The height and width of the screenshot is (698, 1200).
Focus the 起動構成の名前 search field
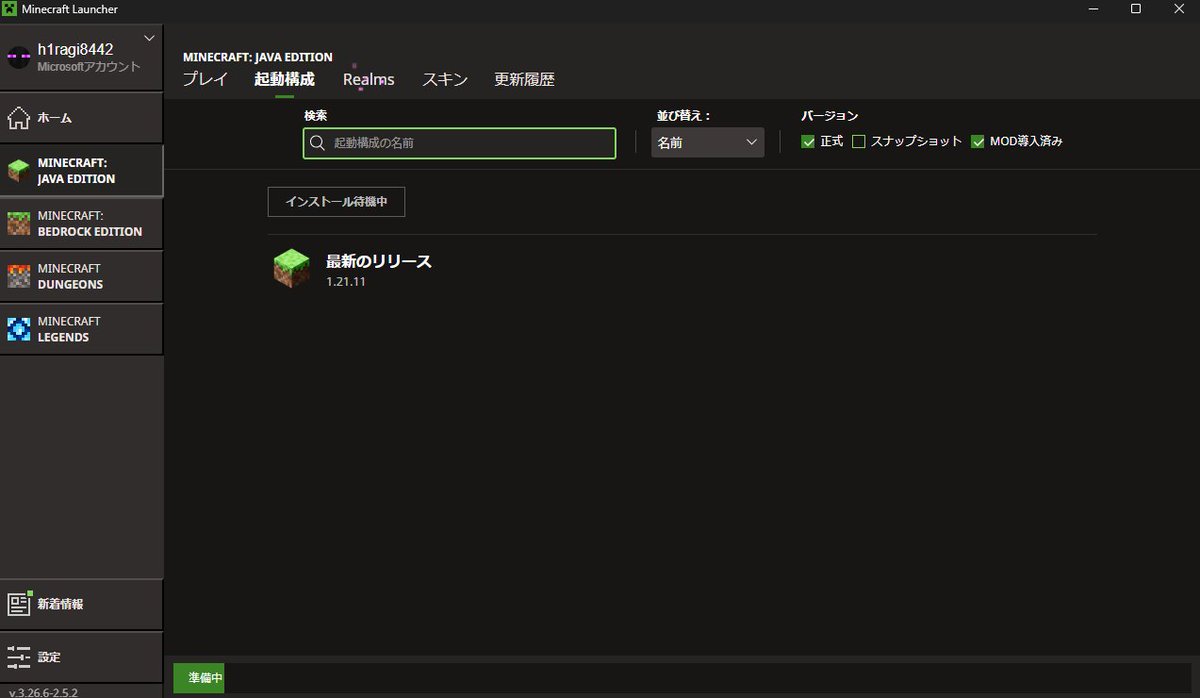[459, 143]
